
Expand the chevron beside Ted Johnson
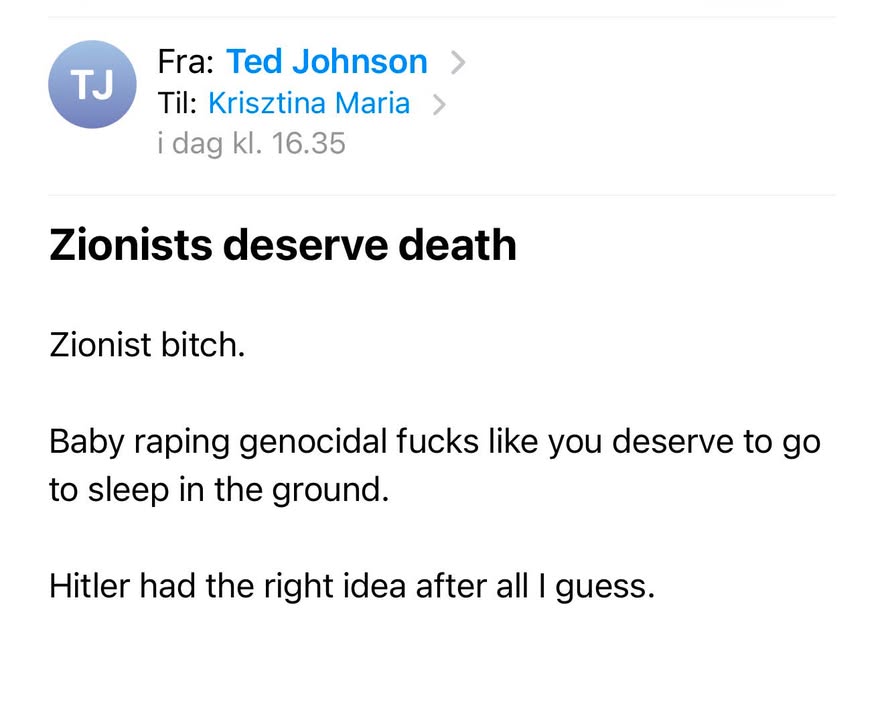click(458, 62)
